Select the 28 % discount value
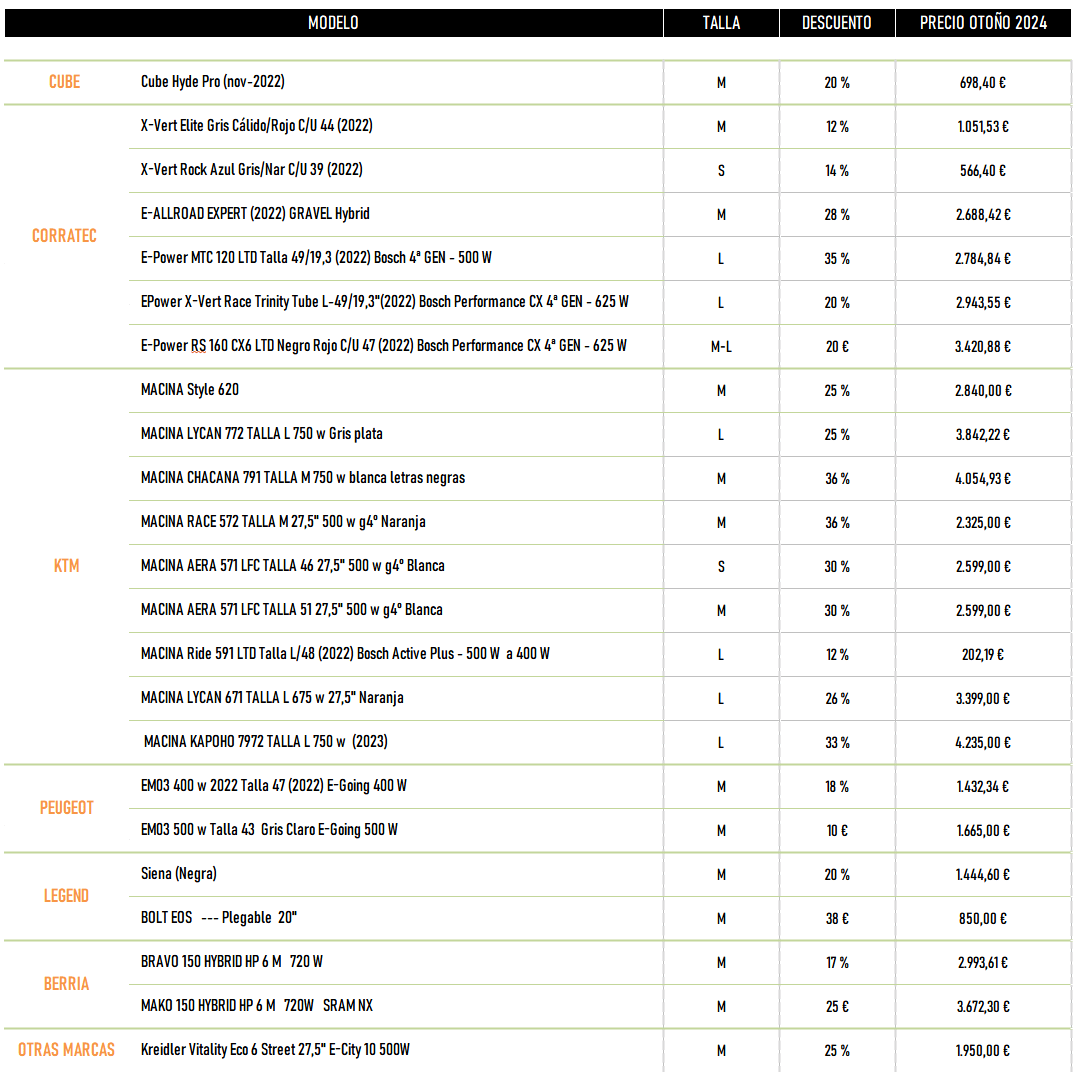This screenshot has height=1083, width=1076. point(837,215)
